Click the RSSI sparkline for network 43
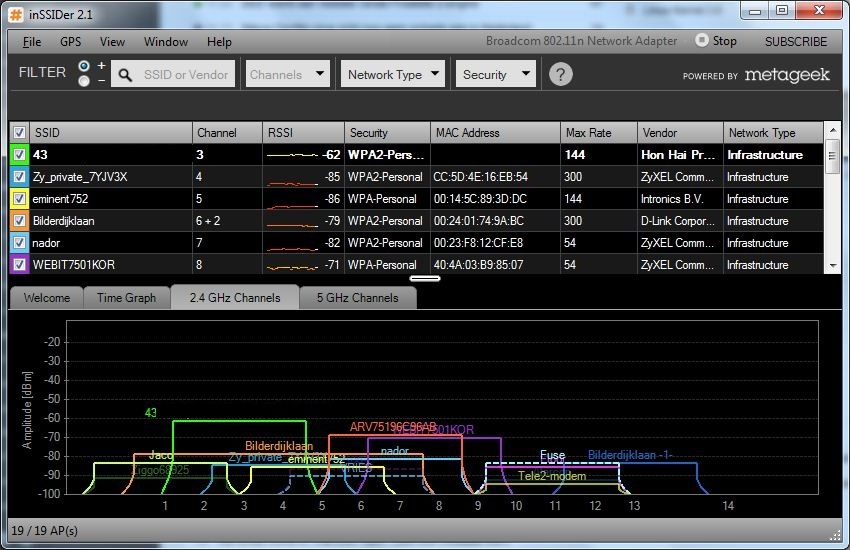850x550 pixels. [x=294, y=155]
